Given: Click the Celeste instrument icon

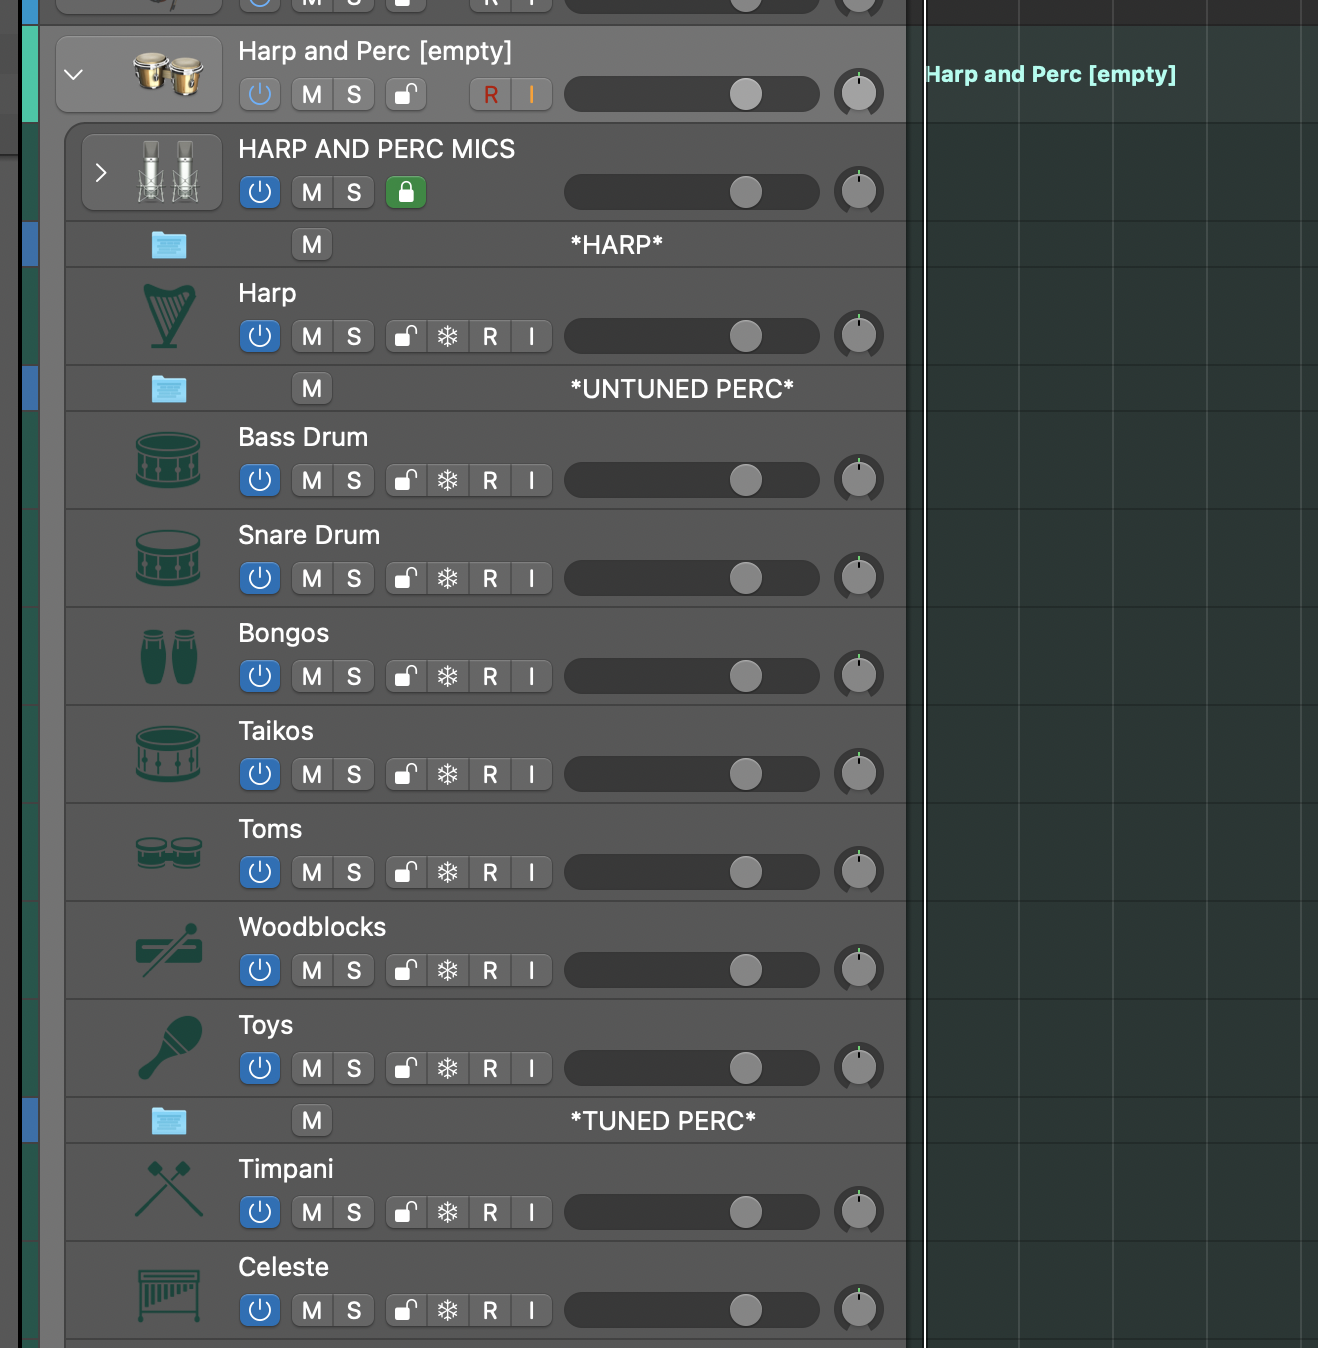Looking at the screenshot, I should (168, 1293).
